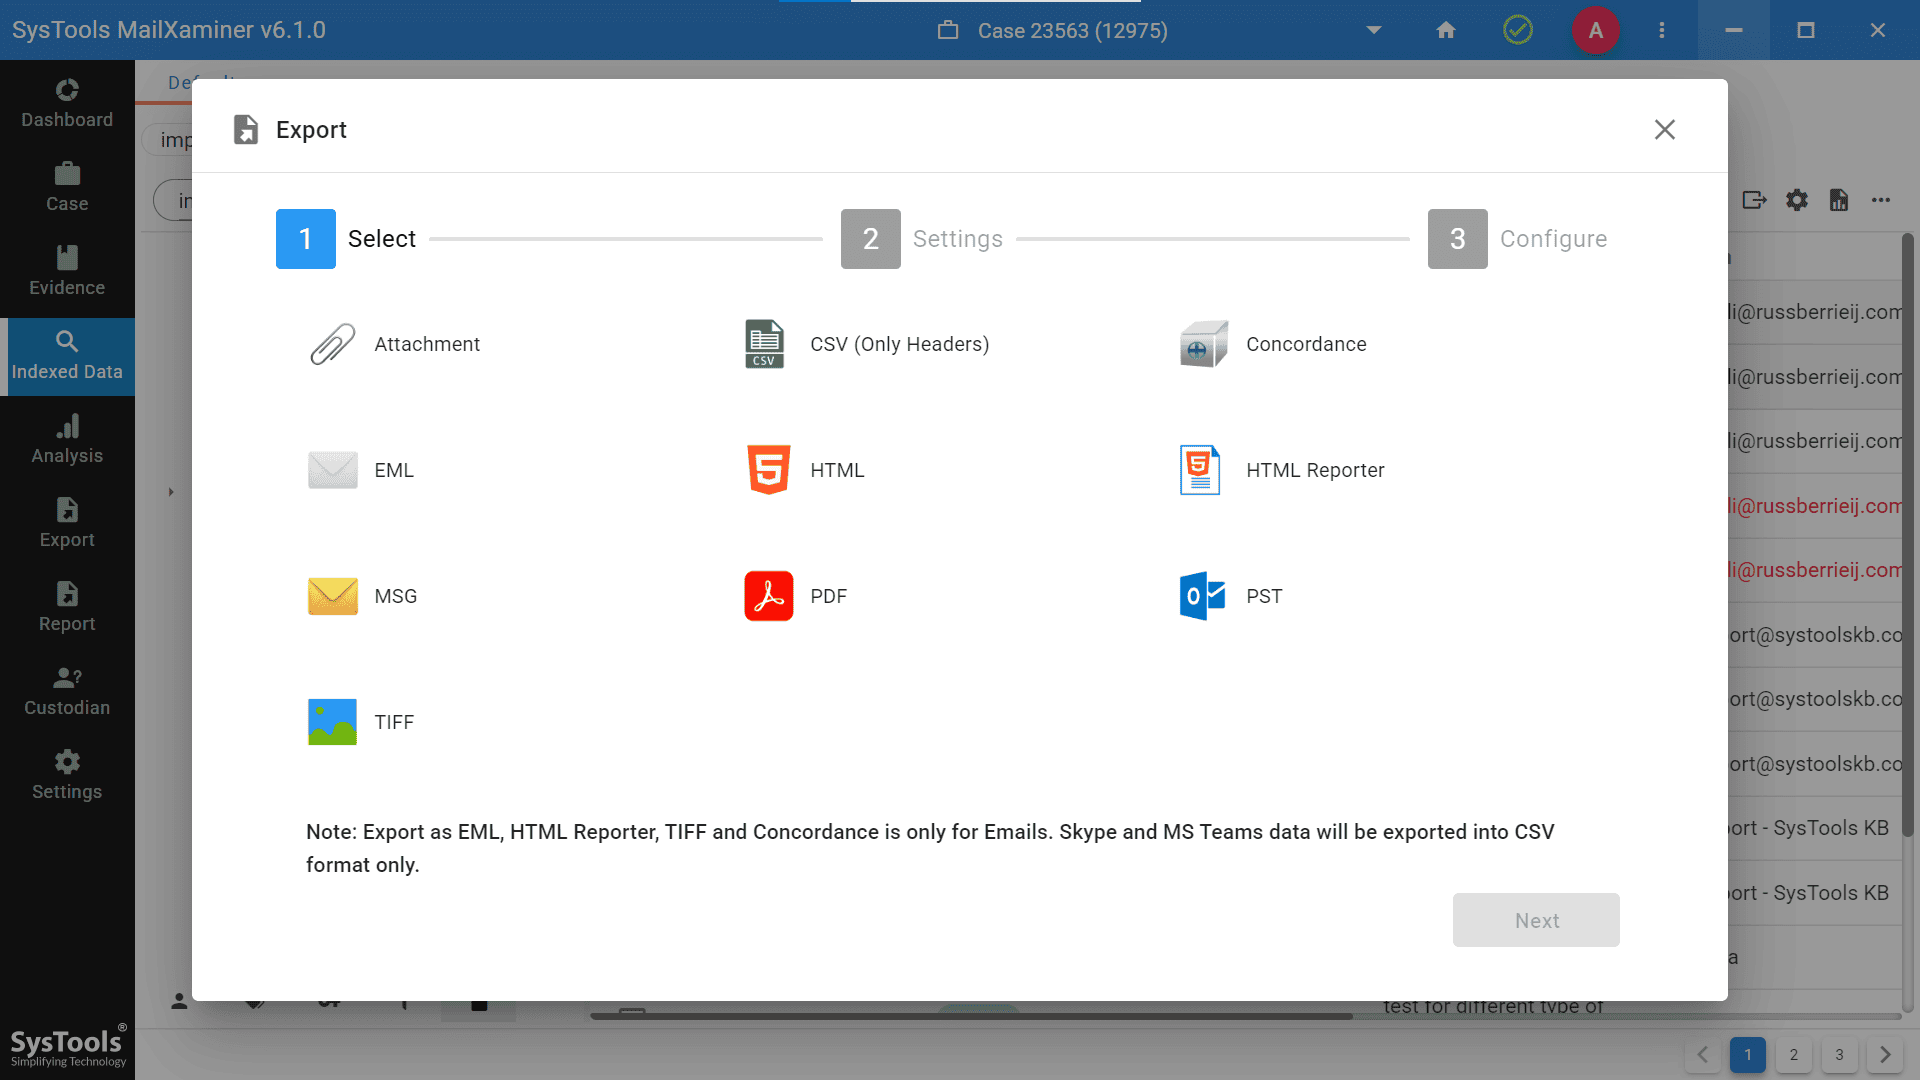The height and width of the screenshot is (1080, 1920).
Task: Open results page 2
Action: [x=1794, y=1055]
